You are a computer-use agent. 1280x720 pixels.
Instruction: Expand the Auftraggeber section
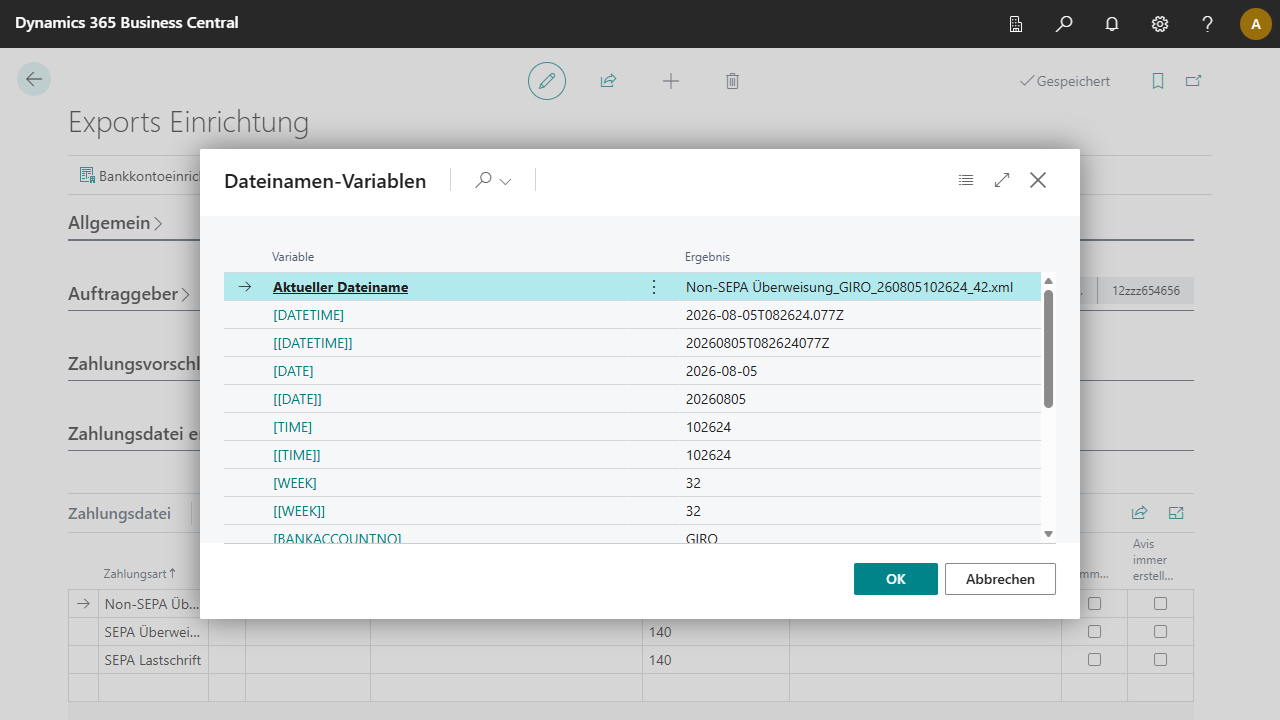click(x=129, y=294)
